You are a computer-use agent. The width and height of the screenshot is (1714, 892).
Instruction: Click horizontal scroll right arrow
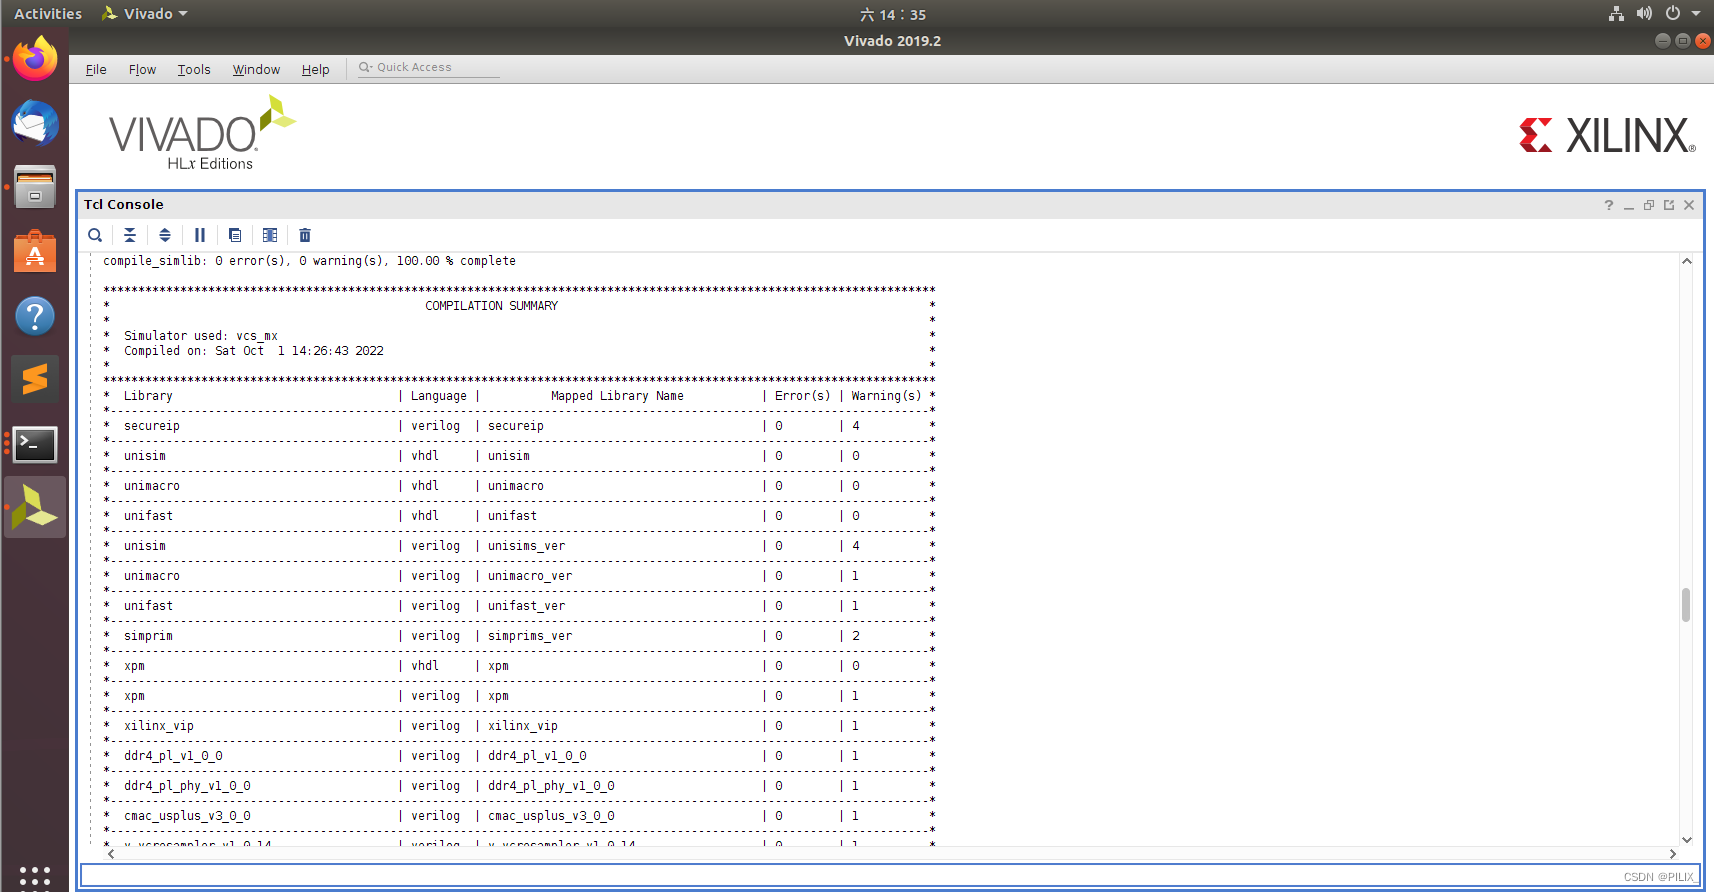tap(1673, 854)
